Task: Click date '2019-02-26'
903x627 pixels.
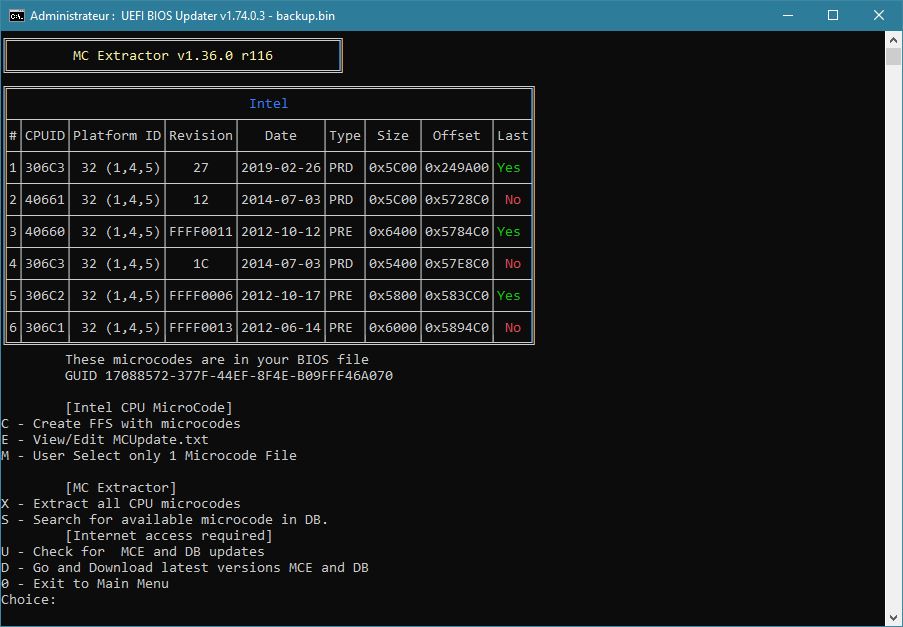Action: pos(280,168)
